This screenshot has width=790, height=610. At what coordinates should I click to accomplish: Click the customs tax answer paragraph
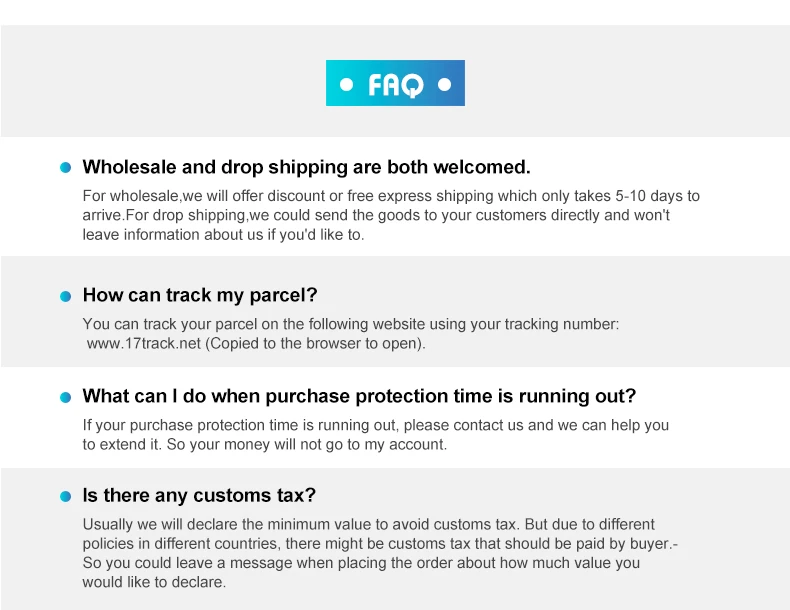pyautogui.click(x=380, y=553)
